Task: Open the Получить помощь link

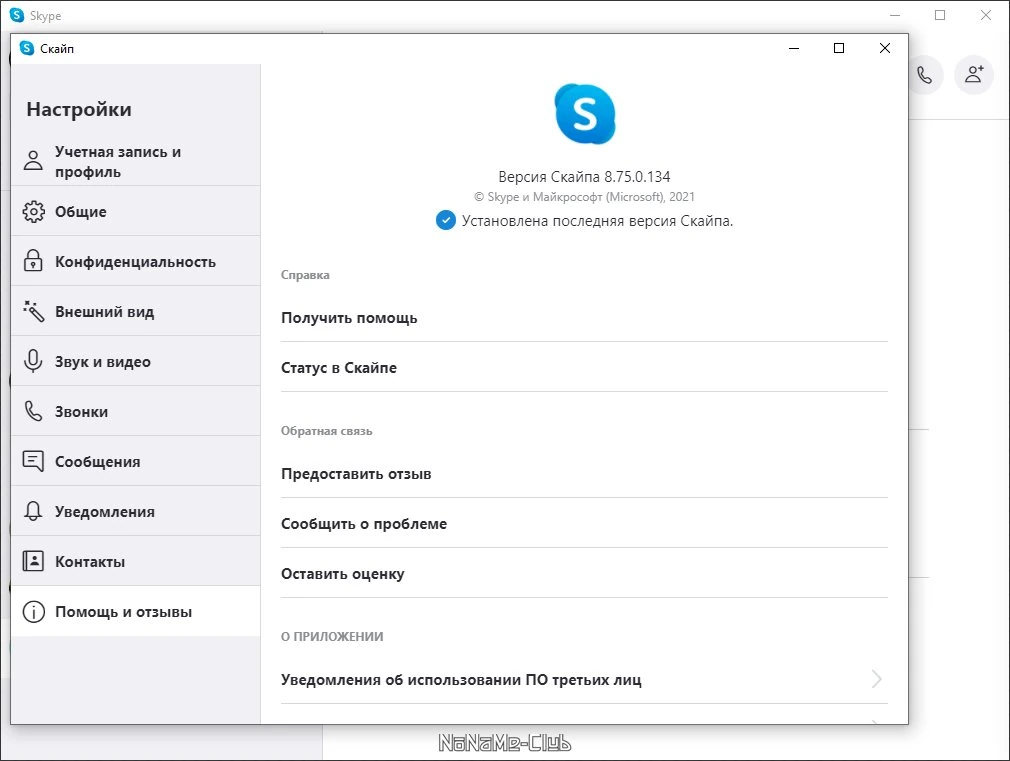Action: [x=584, y=318]
